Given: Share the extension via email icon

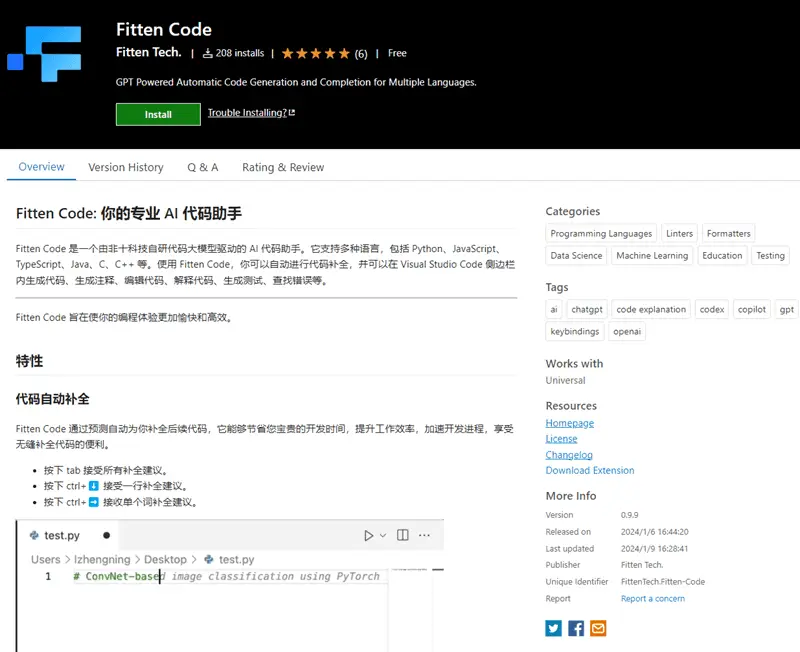Looking at the screenshot, I should click(x=598, y=628).
